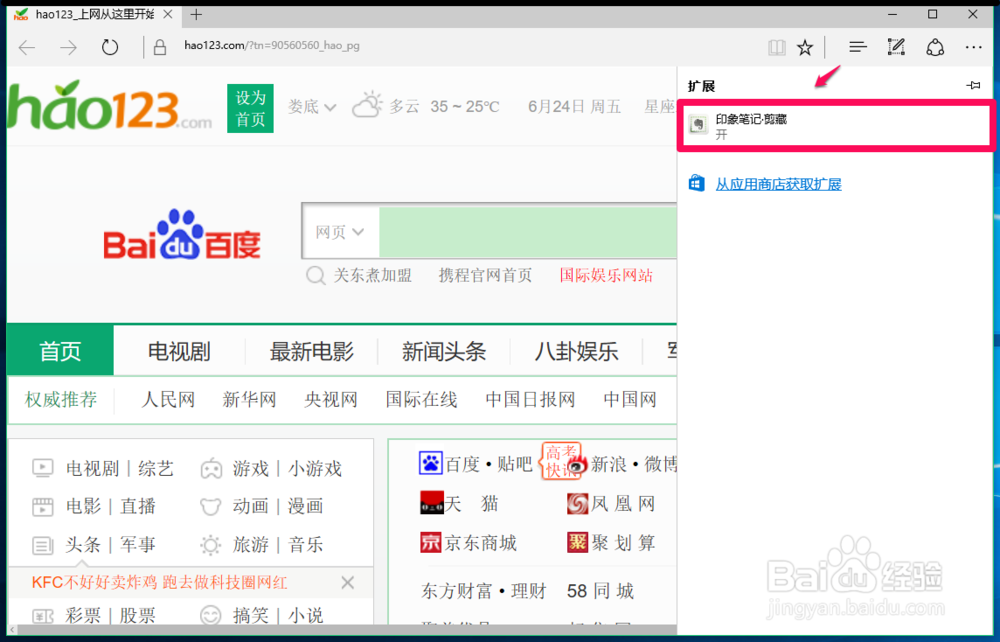
Task: Open the 新华网 link
Action: click(x=249, y=400)
